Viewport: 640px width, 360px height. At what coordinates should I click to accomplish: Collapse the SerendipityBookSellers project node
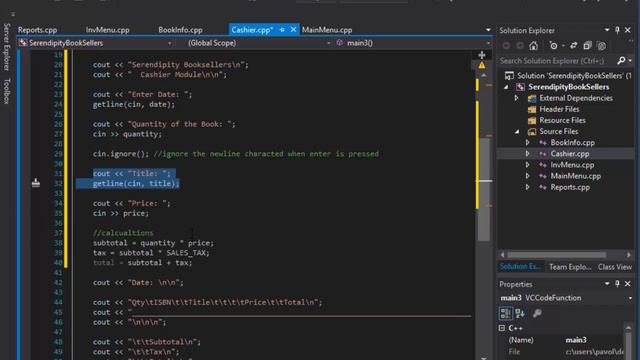pos(507,87)
